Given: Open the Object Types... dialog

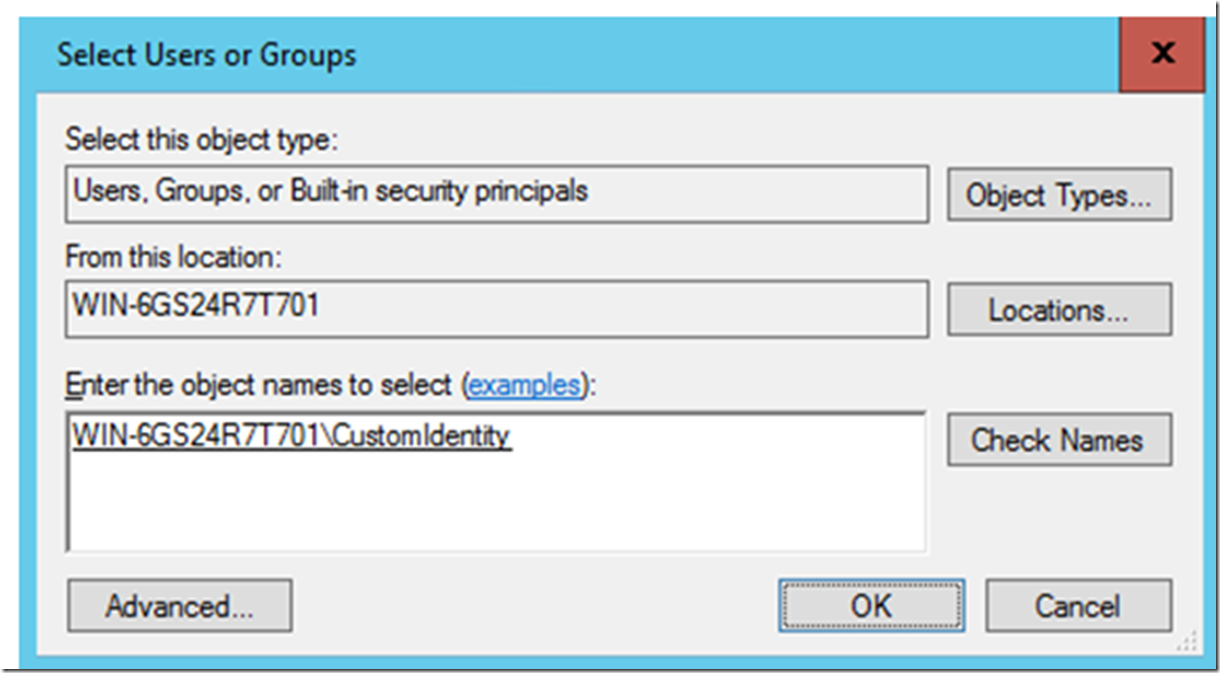Looking at the screenshot, I should coord(1059,194).
